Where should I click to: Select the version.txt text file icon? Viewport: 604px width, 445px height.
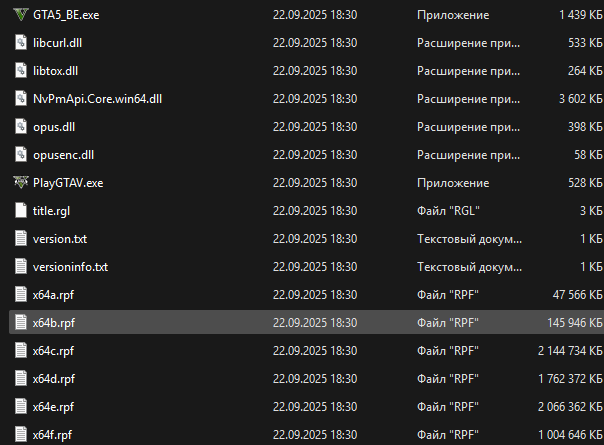[22, 239]
